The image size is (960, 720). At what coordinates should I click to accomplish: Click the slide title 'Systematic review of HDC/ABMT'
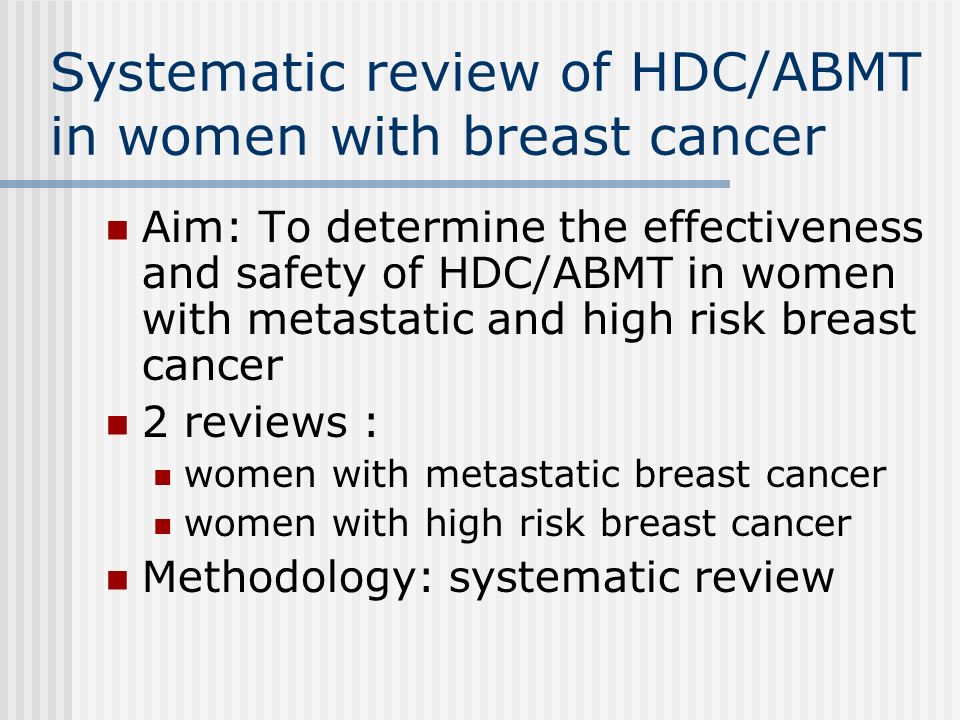(486, 75)
